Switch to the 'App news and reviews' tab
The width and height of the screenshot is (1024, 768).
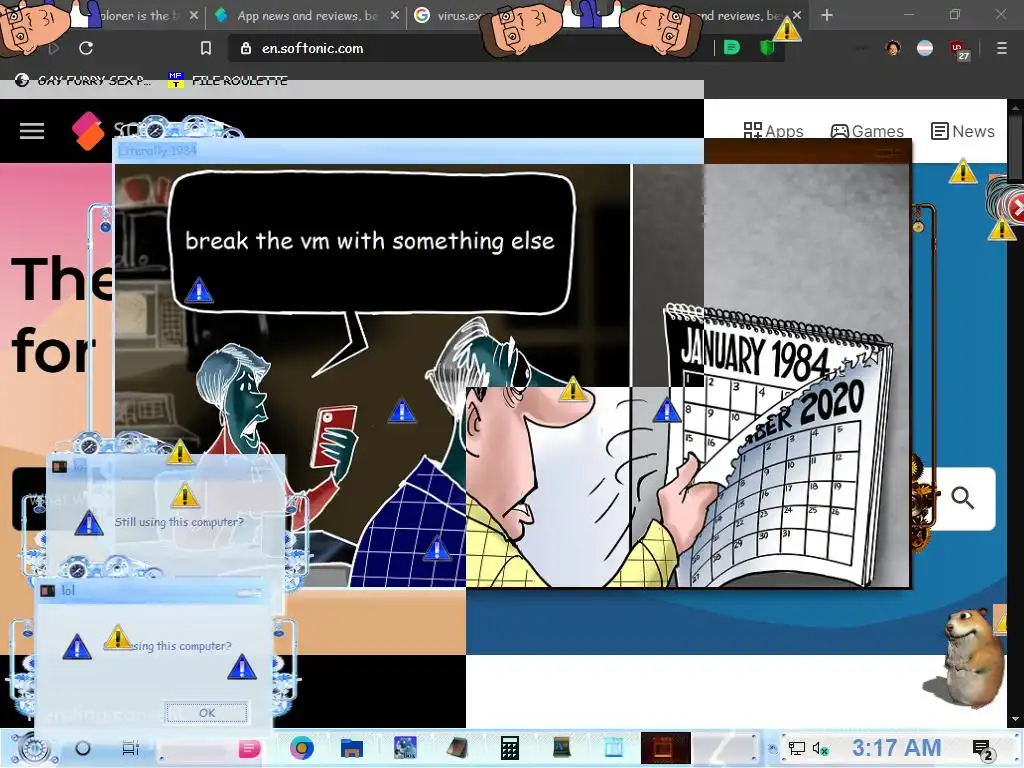pos(307,15)
